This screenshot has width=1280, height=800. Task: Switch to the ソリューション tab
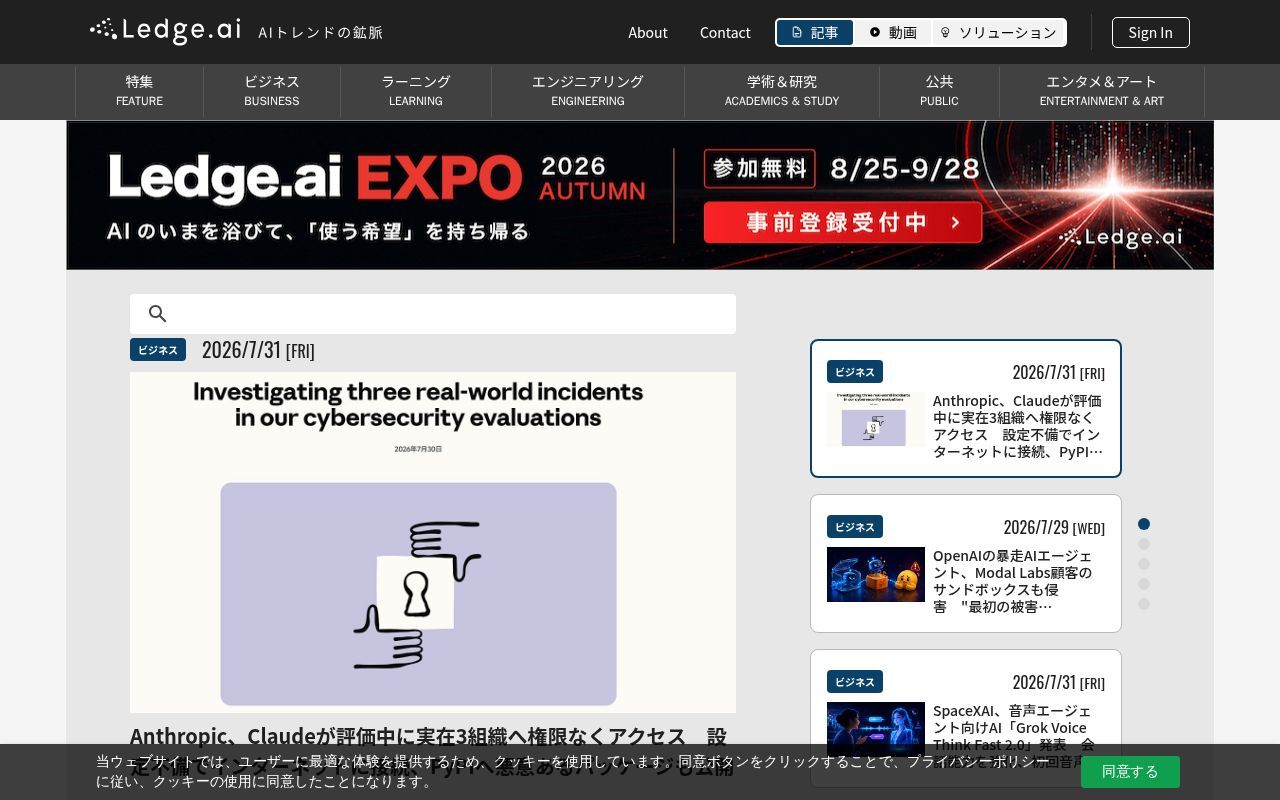pos(998,32)
